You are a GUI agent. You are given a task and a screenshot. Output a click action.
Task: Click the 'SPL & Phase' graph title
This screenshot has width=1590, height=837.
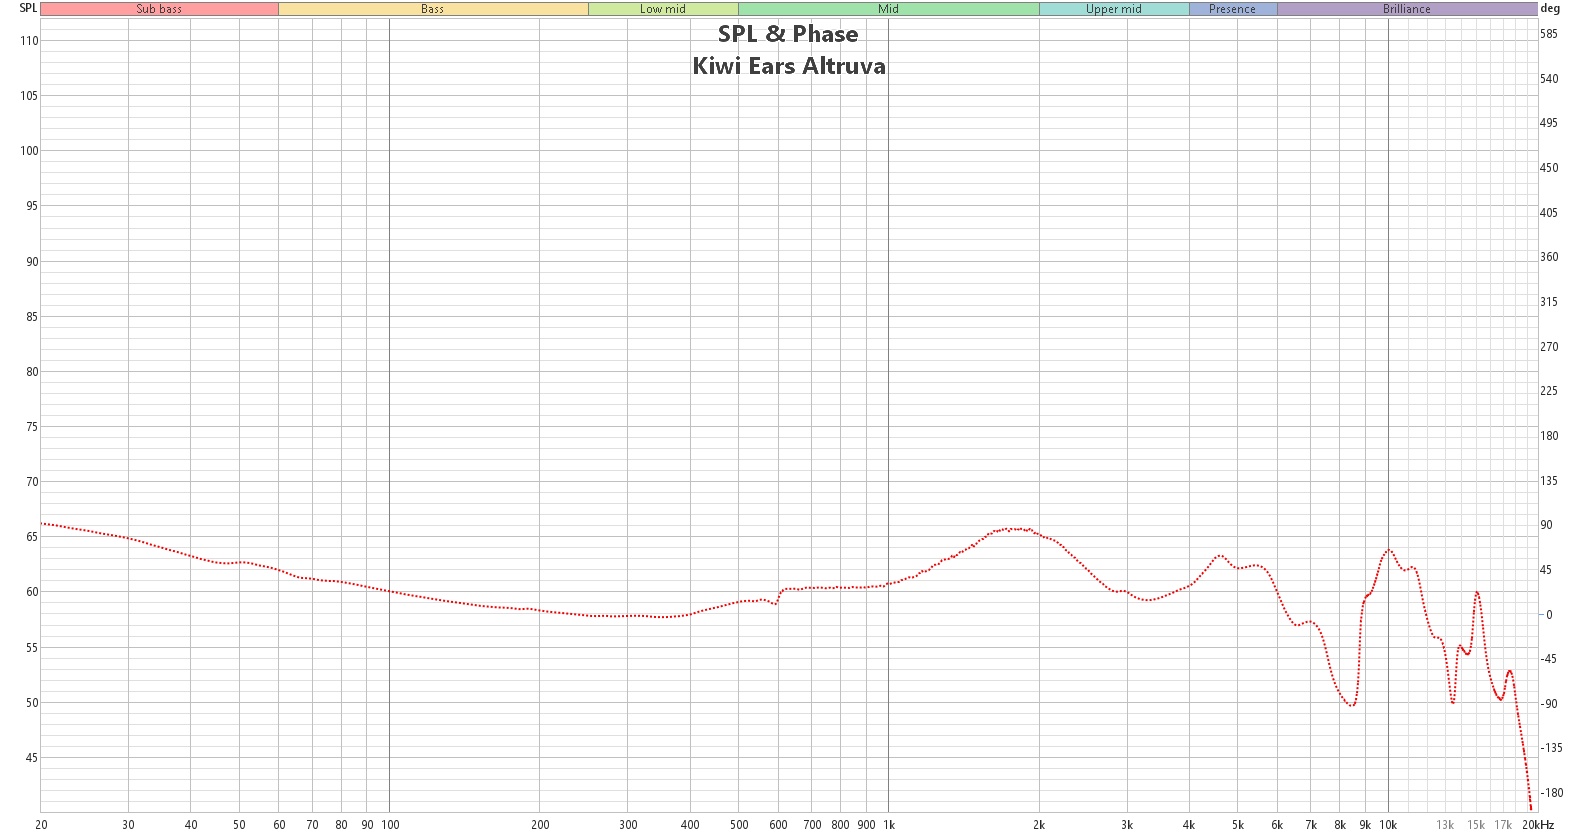pos(788,34)
